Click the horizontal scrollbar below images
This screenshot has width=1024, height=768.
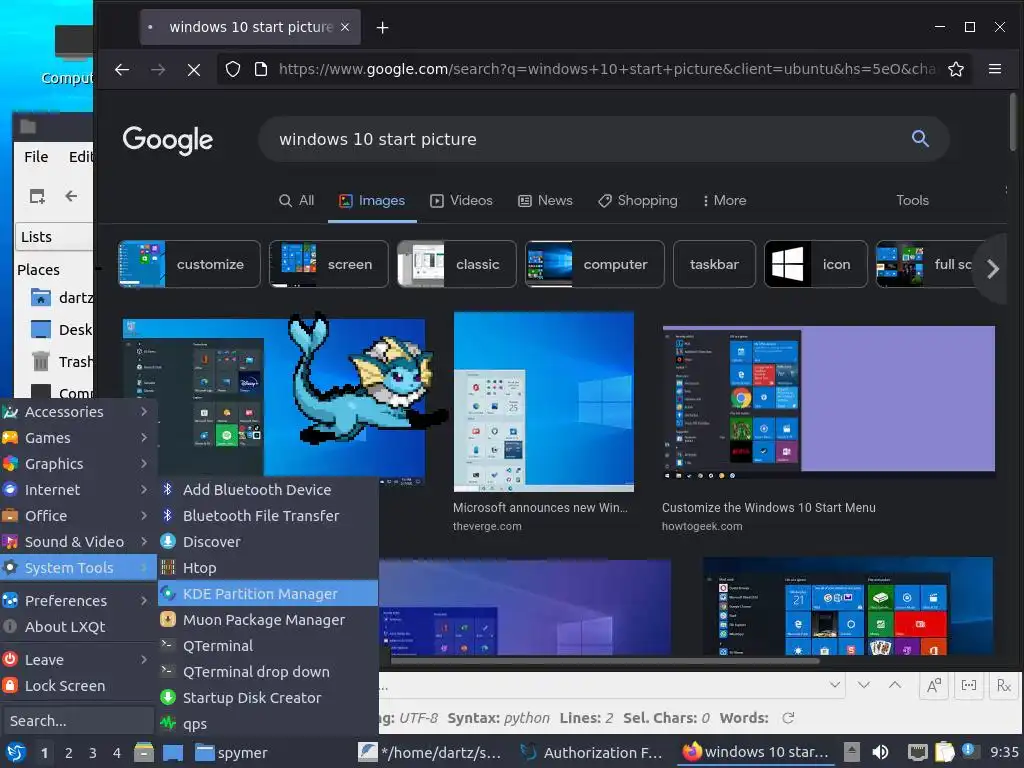[605, 661]
